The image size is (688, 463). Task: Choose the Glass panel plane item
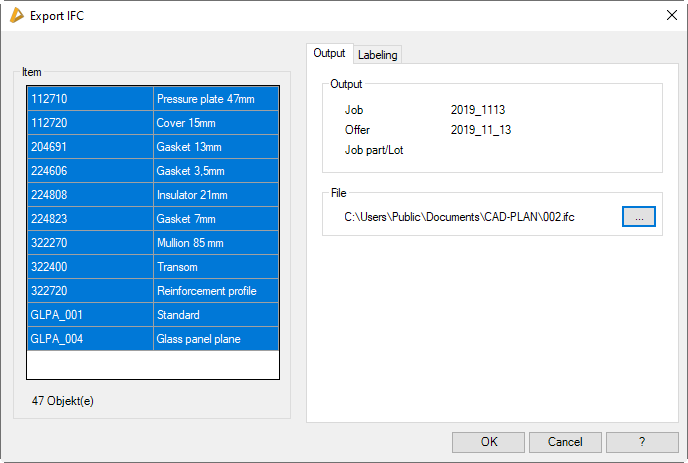pos(152,339)
